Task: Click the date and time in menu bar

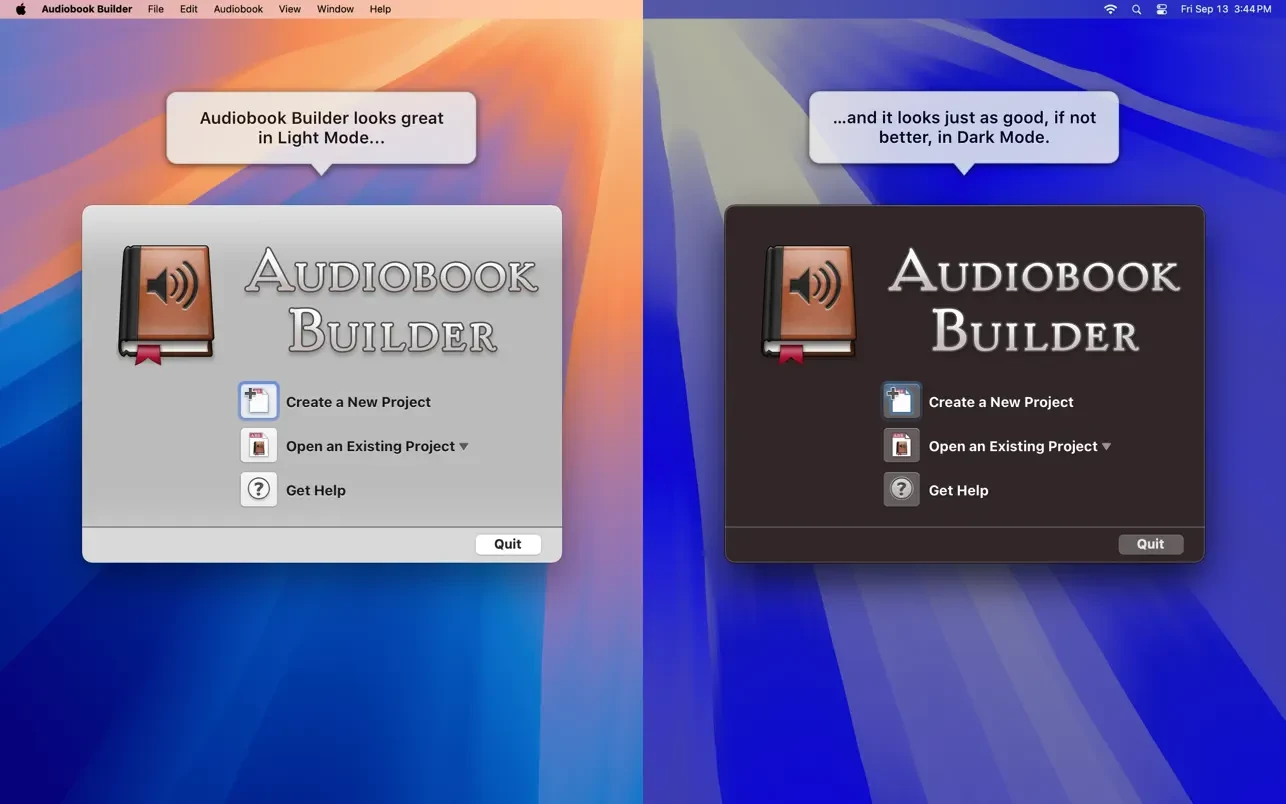Action: click(1226, 9)
